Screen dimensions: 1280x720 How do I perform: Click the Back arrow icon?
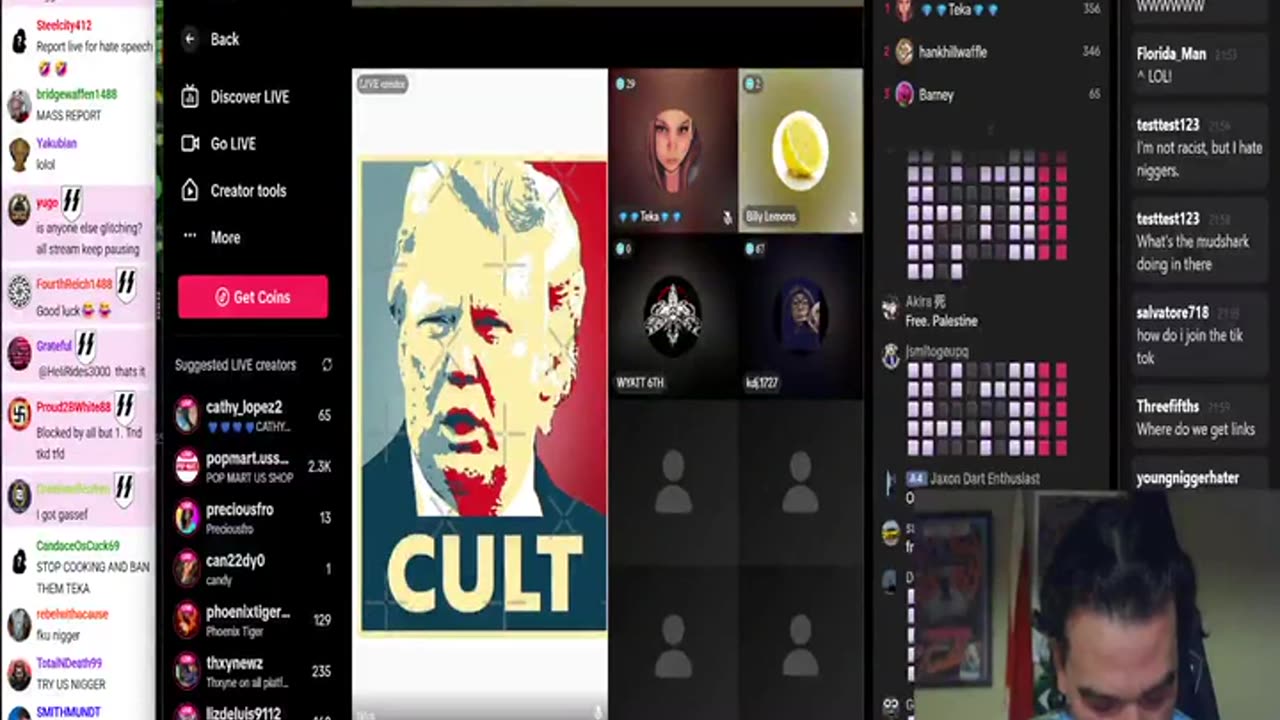190,39
